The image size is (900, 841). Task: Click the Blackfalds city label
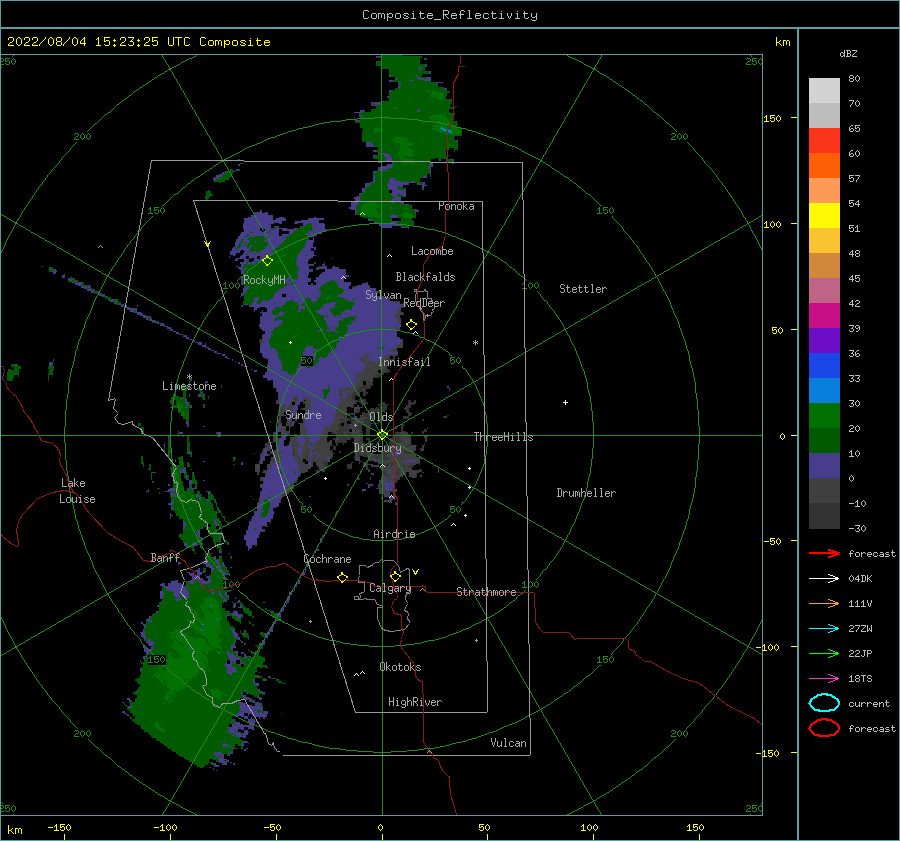pos(425,277)
